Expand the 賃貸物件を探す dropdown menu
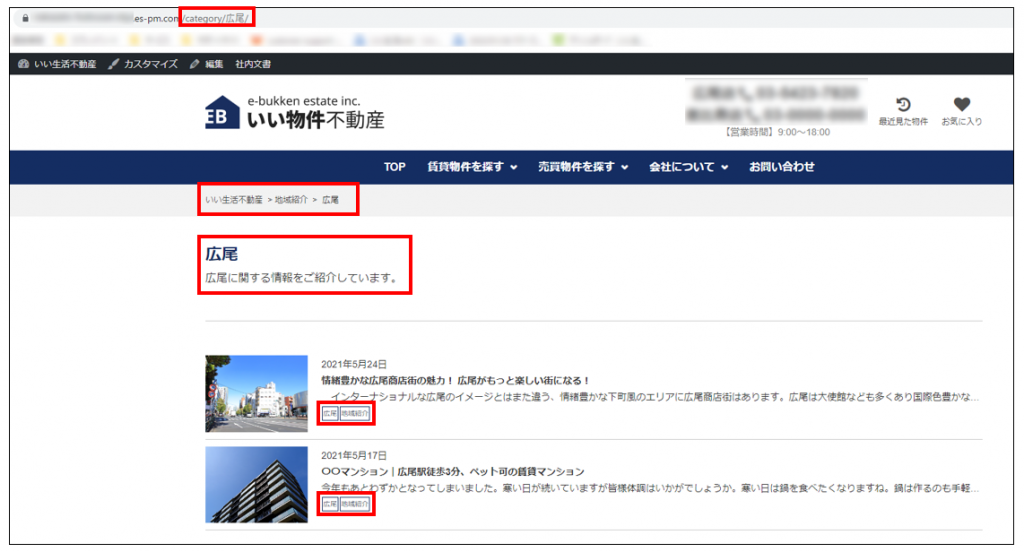The image size is (1024, 552). (472, 167)
